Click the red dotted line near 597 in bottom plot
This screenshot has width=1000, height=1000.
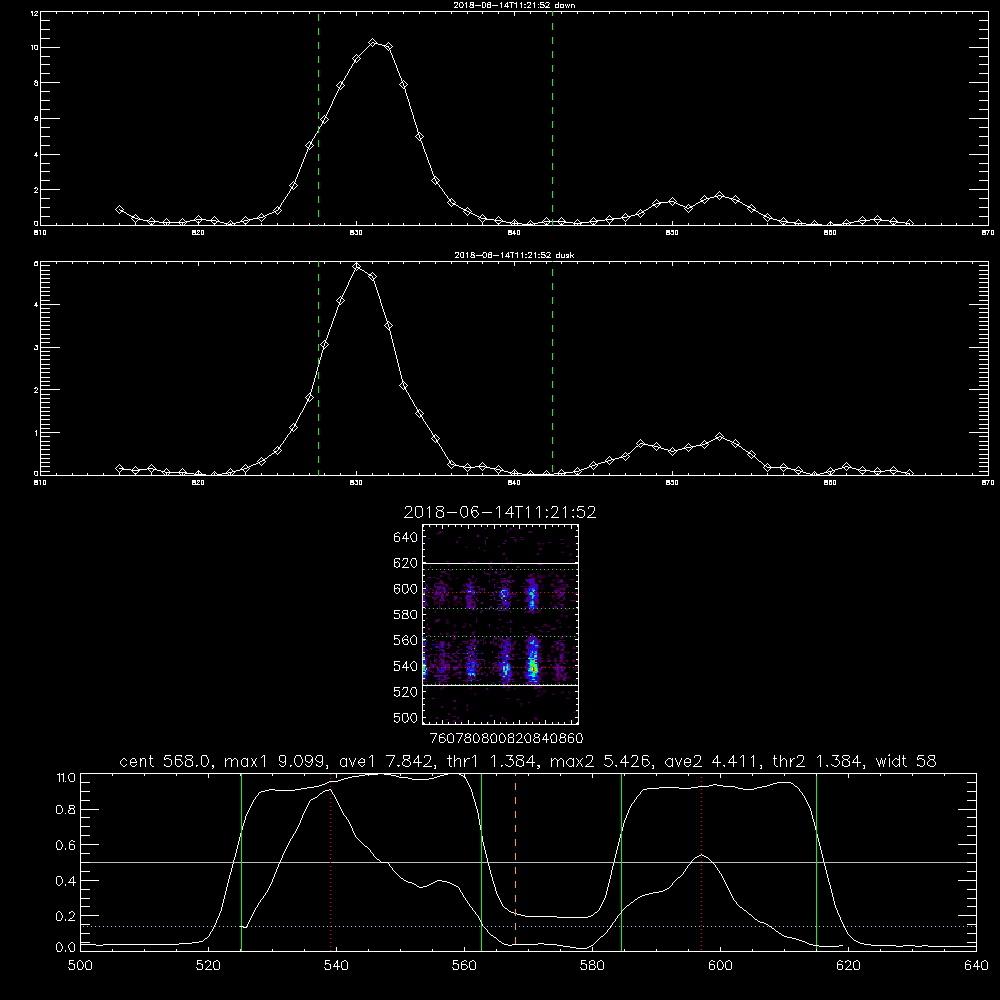pos(702,861)
